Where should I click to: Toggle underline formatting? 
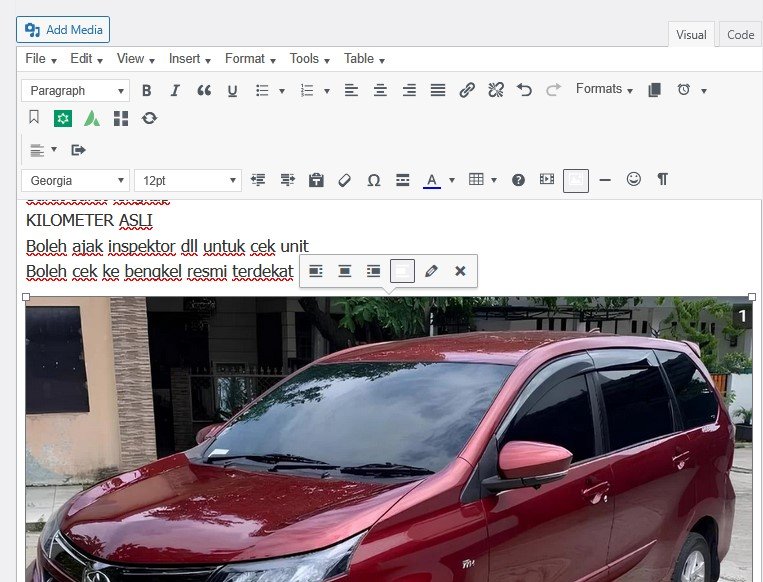tap(232, 91)
